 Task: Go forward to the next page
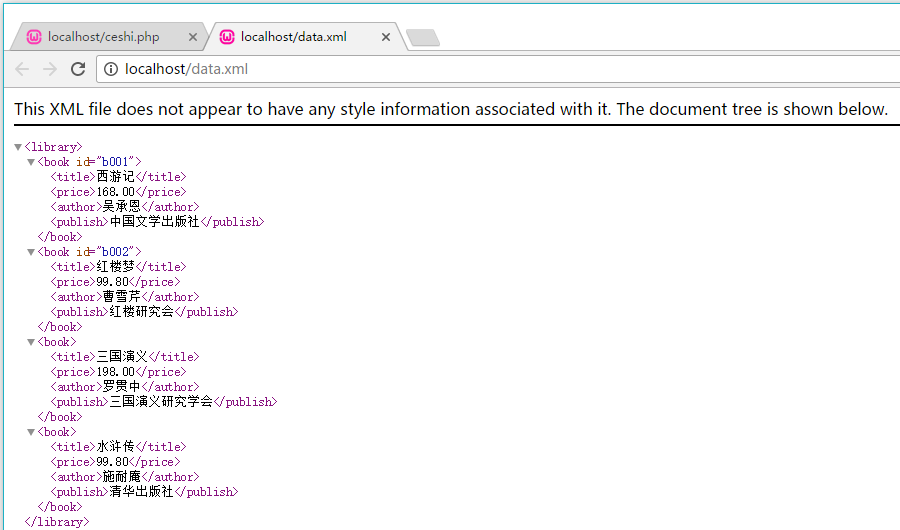[50, 69]
